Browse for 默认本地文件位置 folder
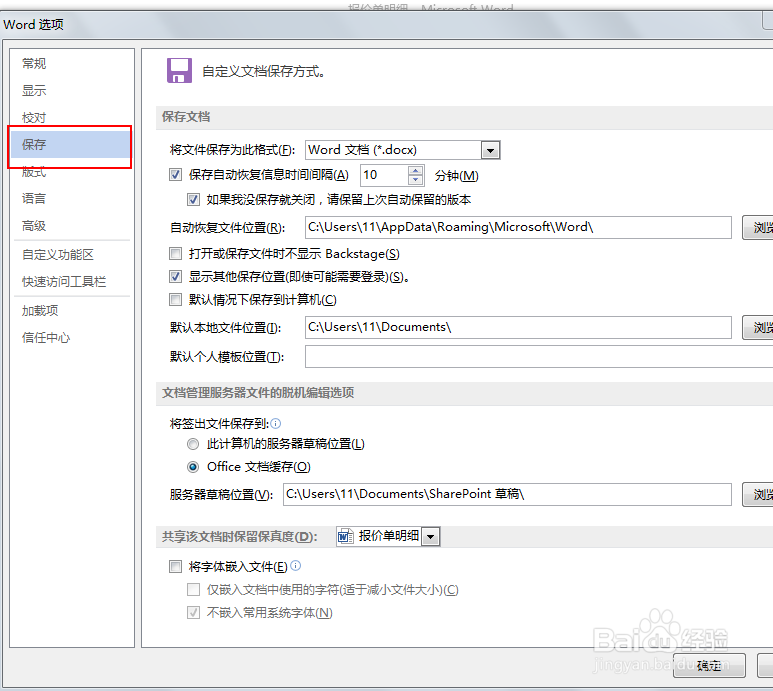This screenshot has width=773, height=691. (758, 328)
